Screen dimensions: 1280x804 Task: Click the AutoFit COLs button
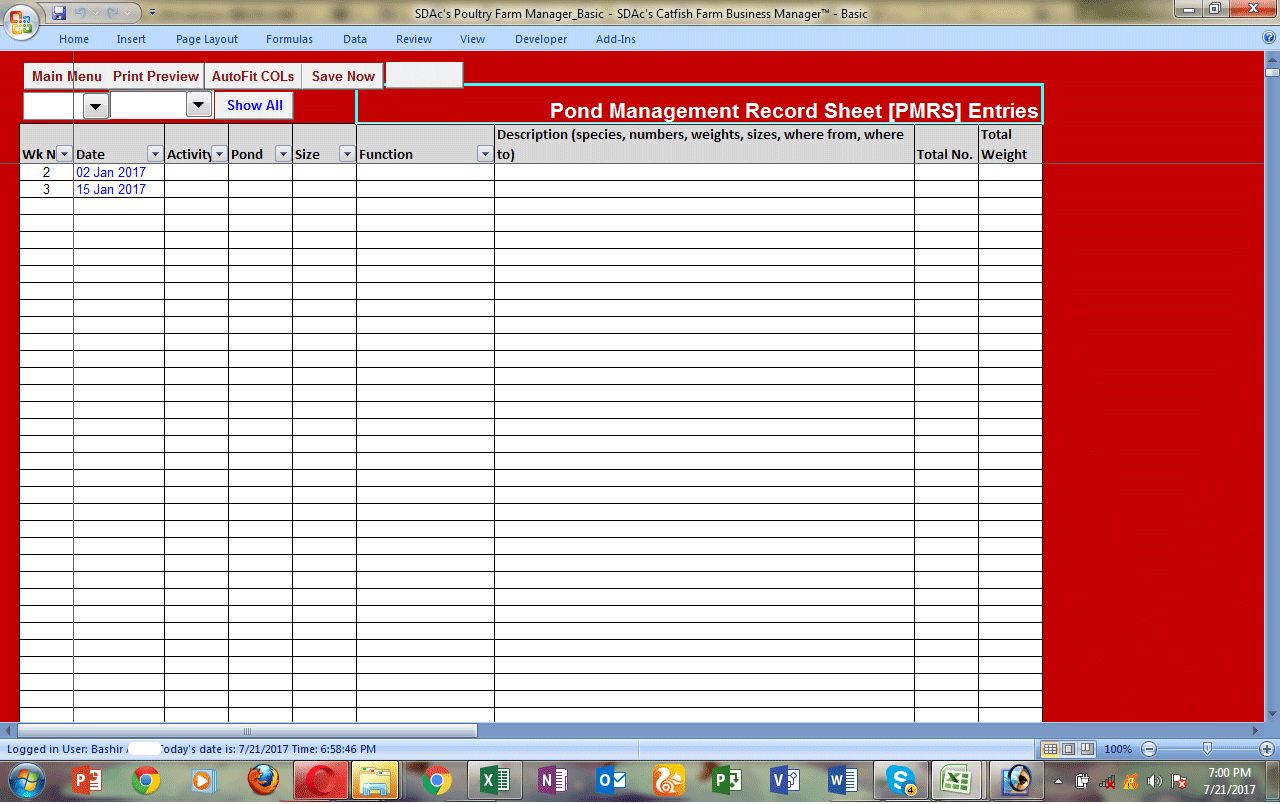[x=253, y=76]
